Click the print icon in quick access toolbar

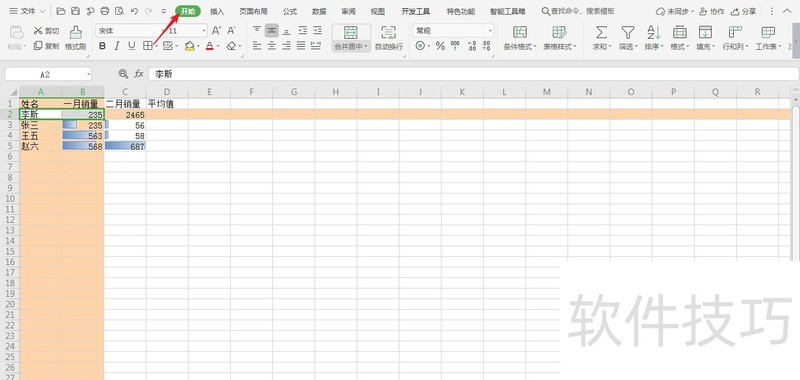pos(105,11)
